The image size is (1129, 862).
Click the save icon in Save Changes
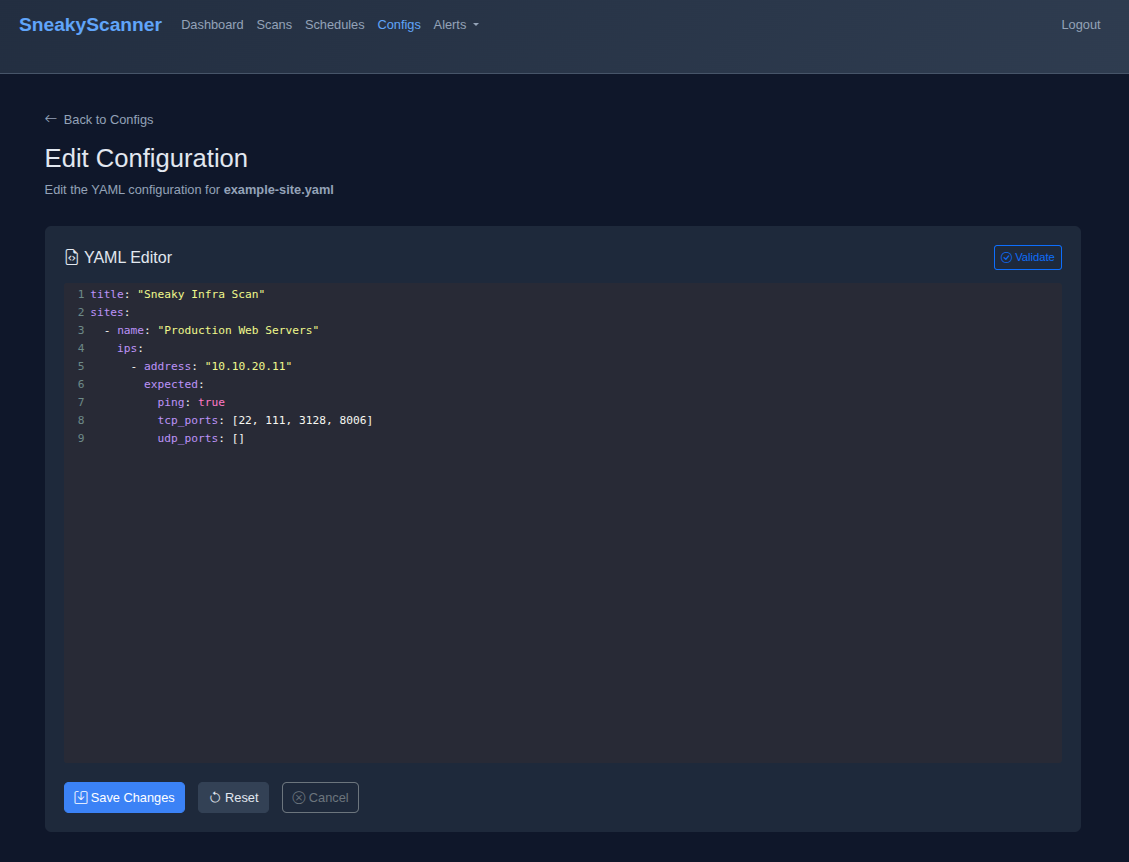pyautogui.click(x=81, y=798)
